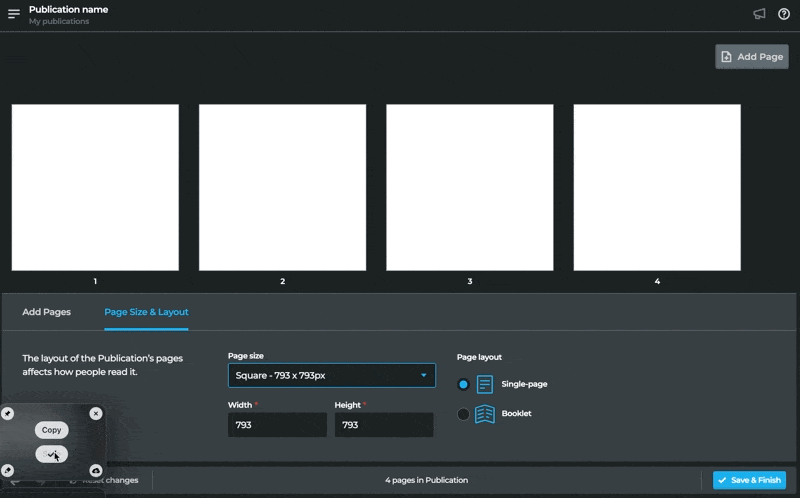Open the Page size dropdown

pyautogui.click(x=331, y=375)
